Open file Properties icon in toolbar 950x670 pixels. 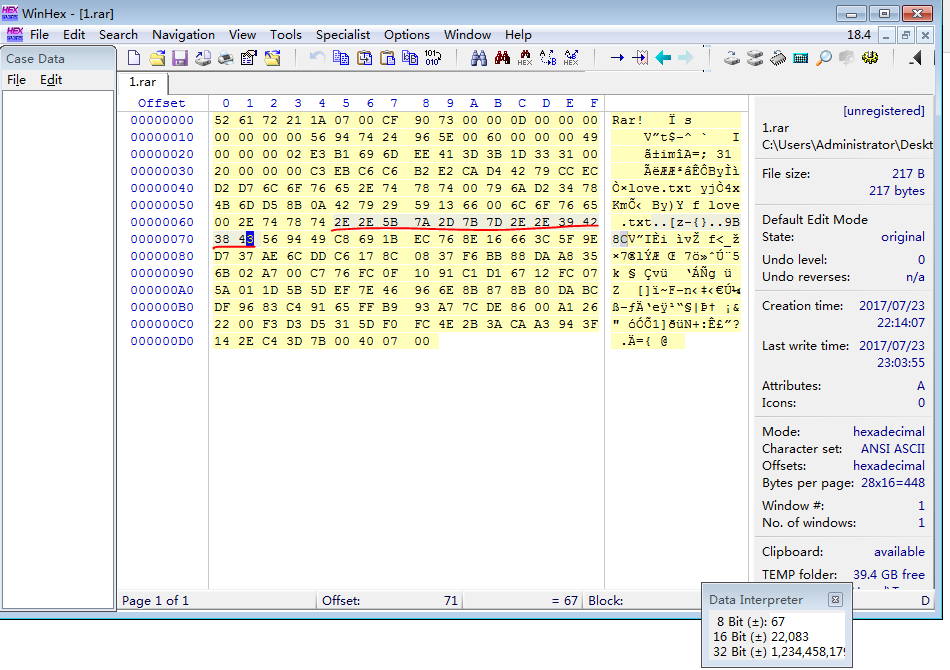(248, 58)
